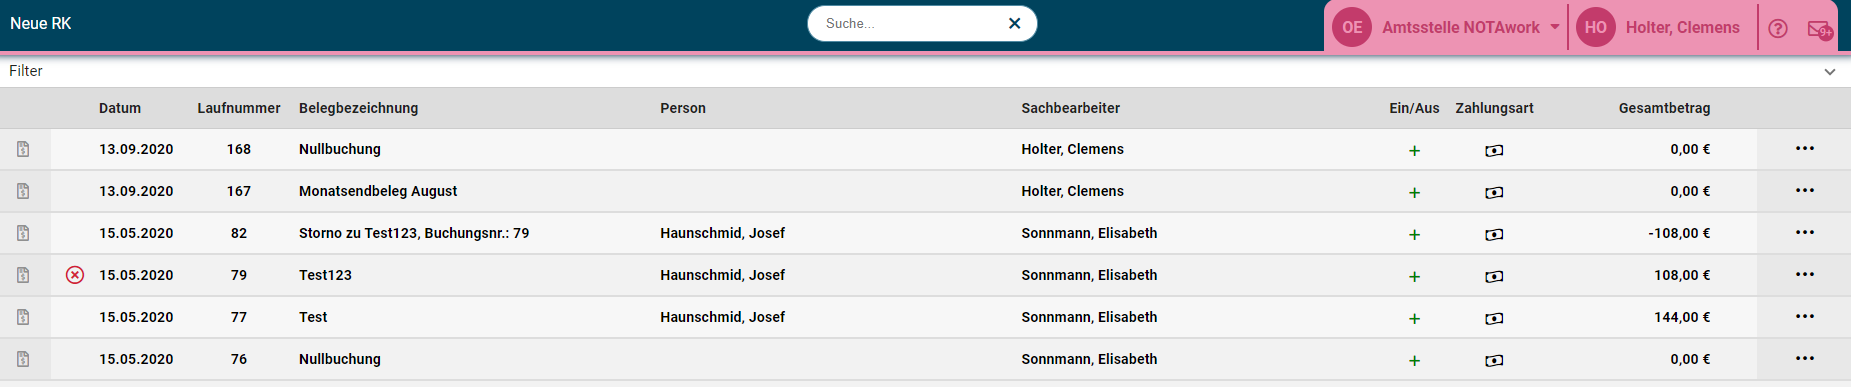This screenshot has height=387, width=1851.
Task: Open the help question mark icon
Action: coord(1777,28)
